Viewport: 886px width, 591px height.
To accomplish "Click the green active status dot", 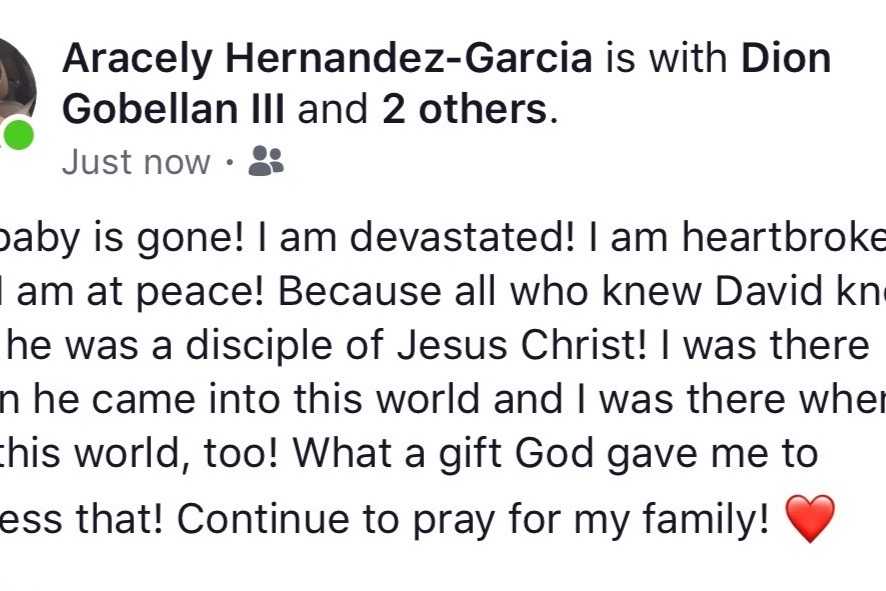I will click(18, 136).
